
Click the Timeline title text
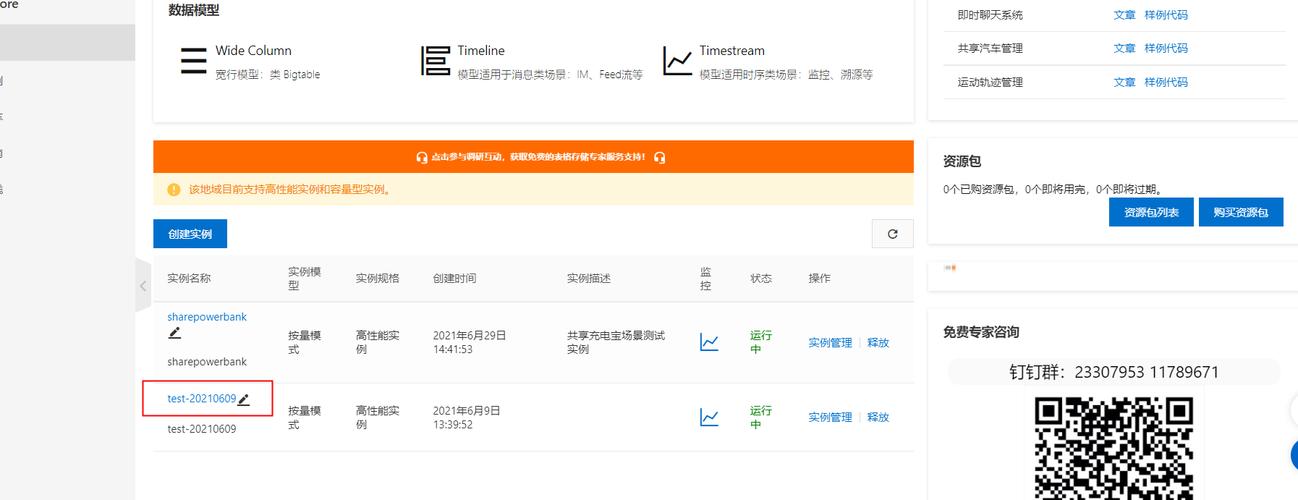tap(481, 51)
